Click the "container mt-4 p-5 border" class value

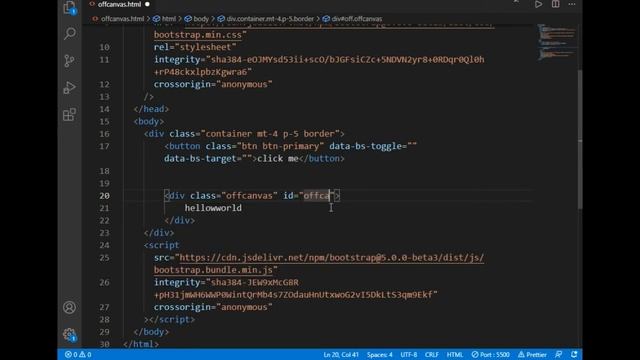click(x=270, y=134)
